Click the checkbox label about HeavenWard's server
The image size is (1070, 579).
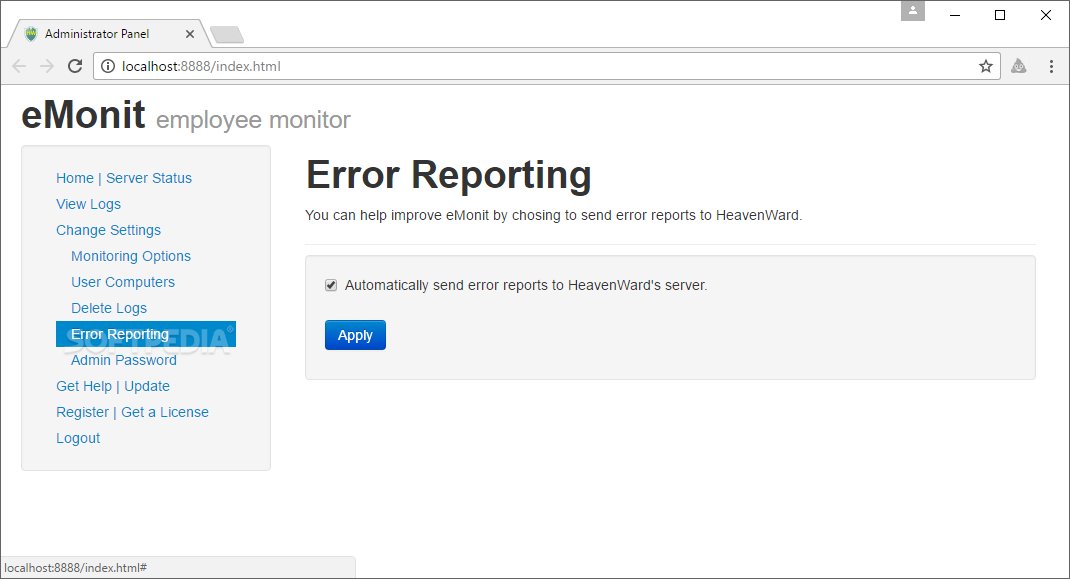point(526,285)
